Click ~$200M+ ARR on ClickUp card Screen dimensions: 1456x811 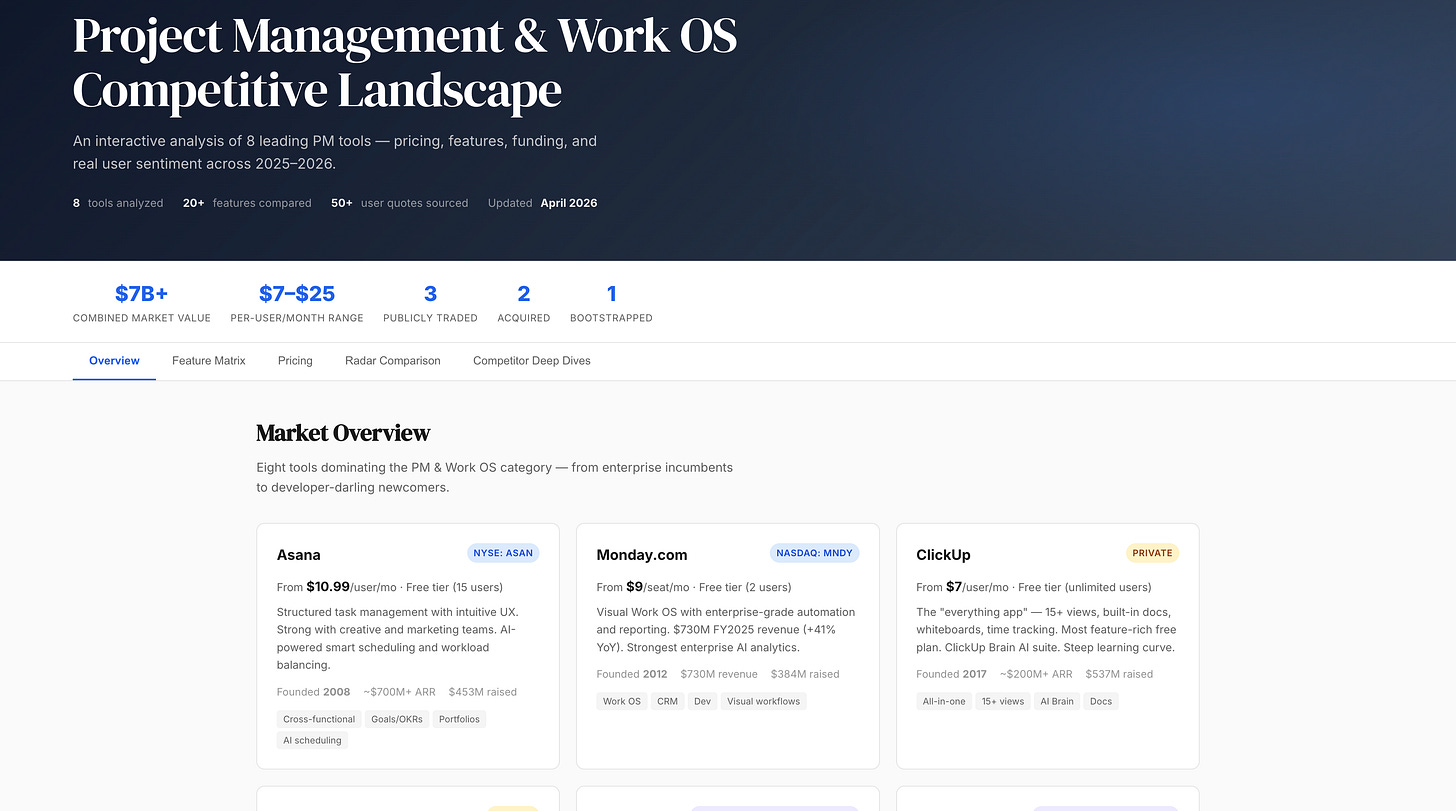1036,674
